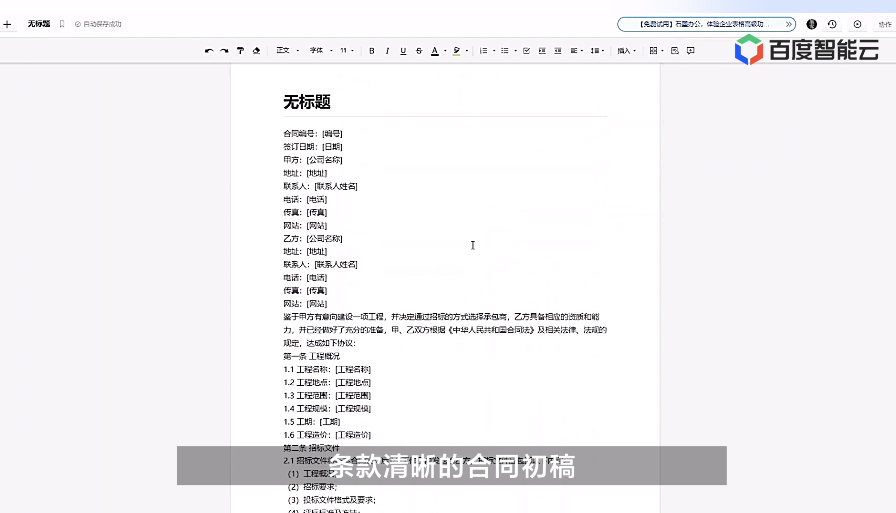Click the redo arrow icon
This screenshot has height=513, width=896.
tap(225, 51)
